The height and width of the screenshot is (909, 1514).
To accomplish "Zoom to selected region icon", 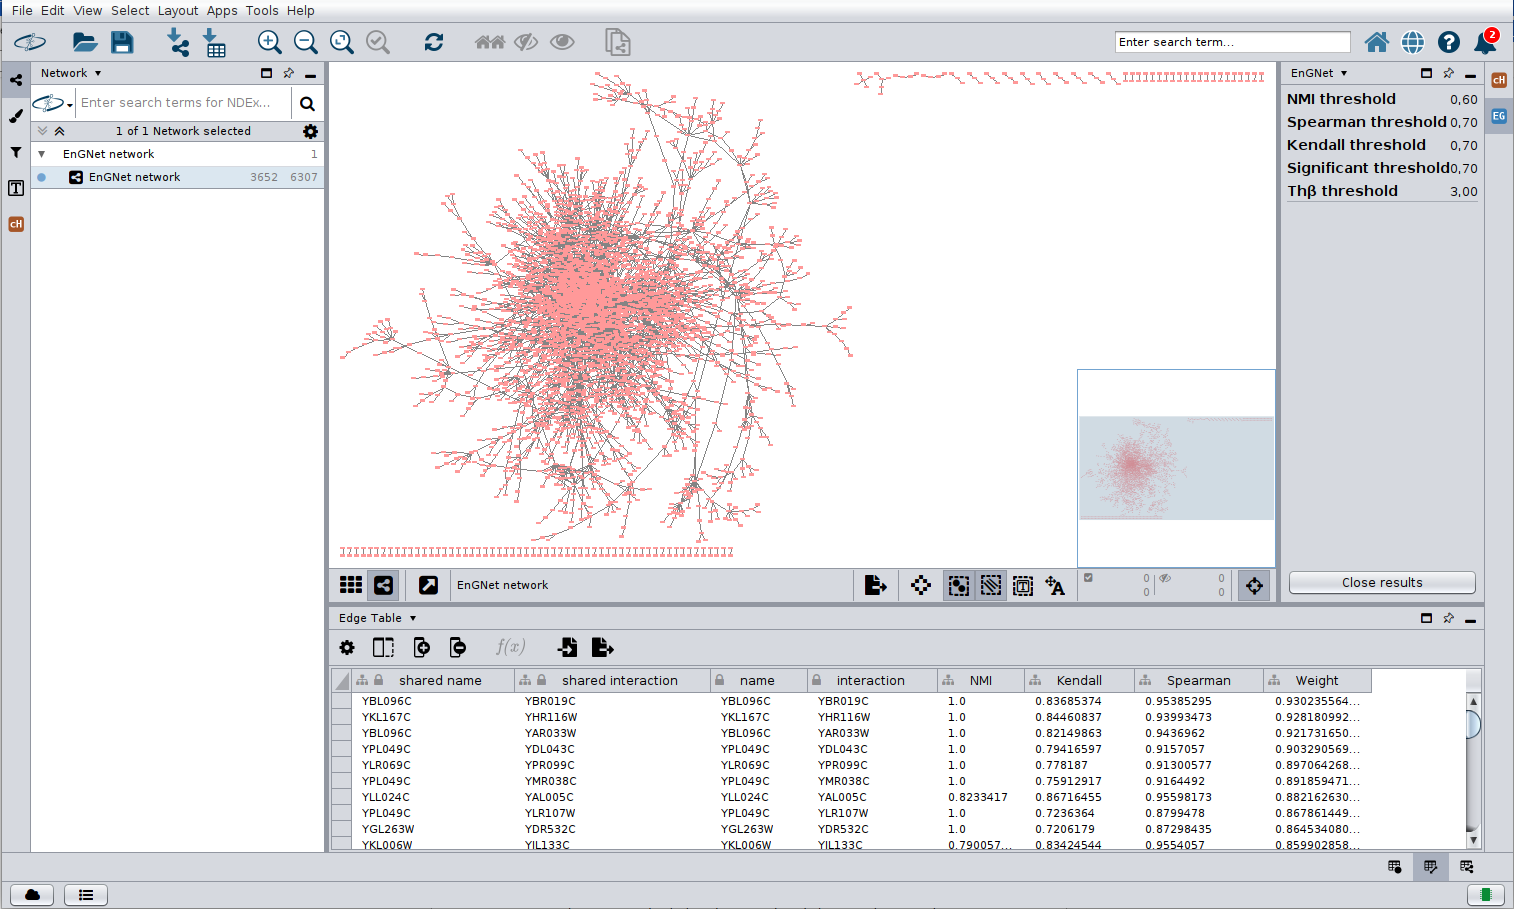I will [378, 42].
